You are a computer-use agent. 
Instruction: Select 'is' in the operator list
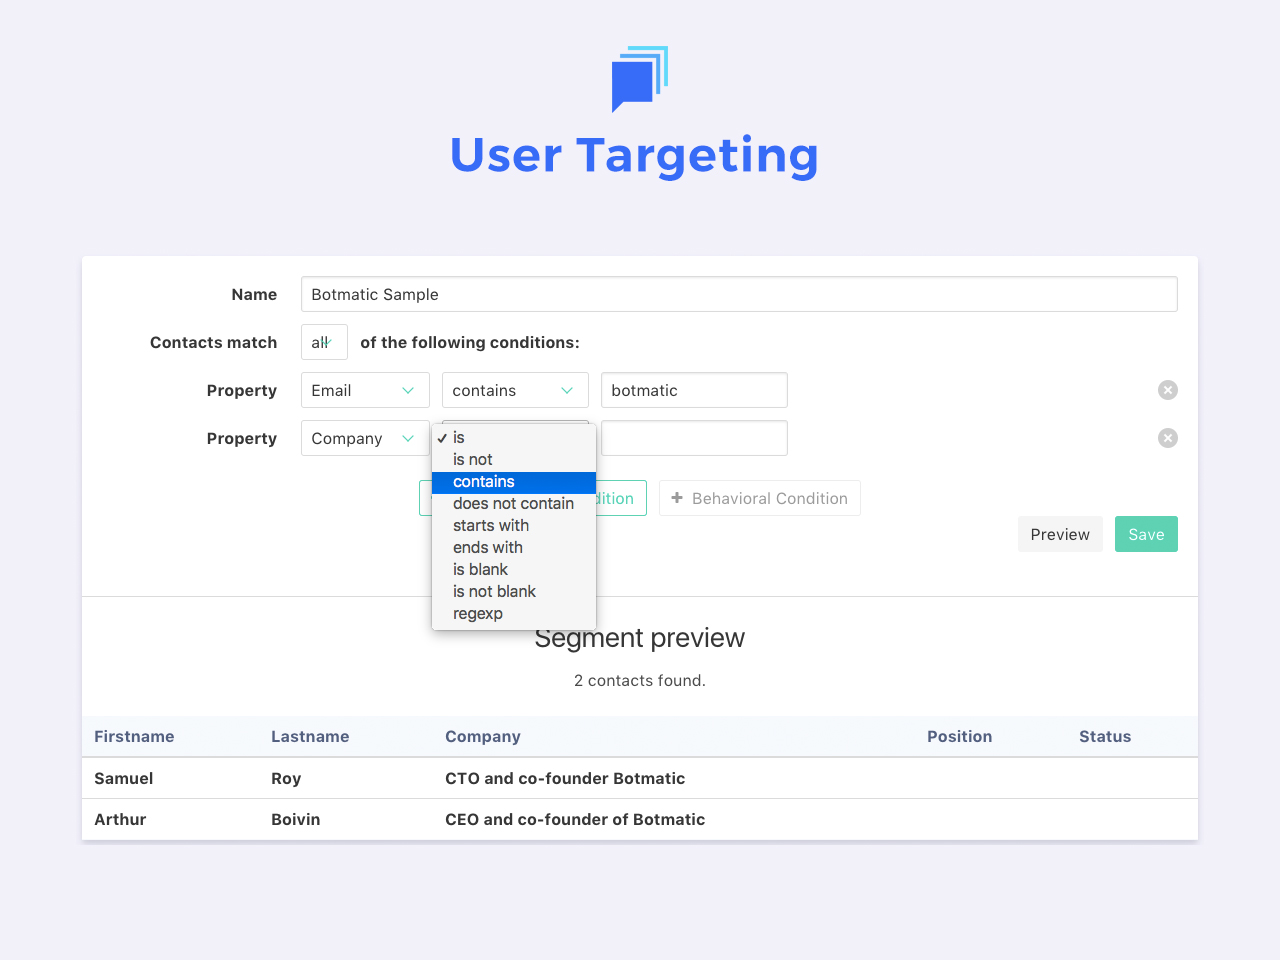click(x=514, y=437)
